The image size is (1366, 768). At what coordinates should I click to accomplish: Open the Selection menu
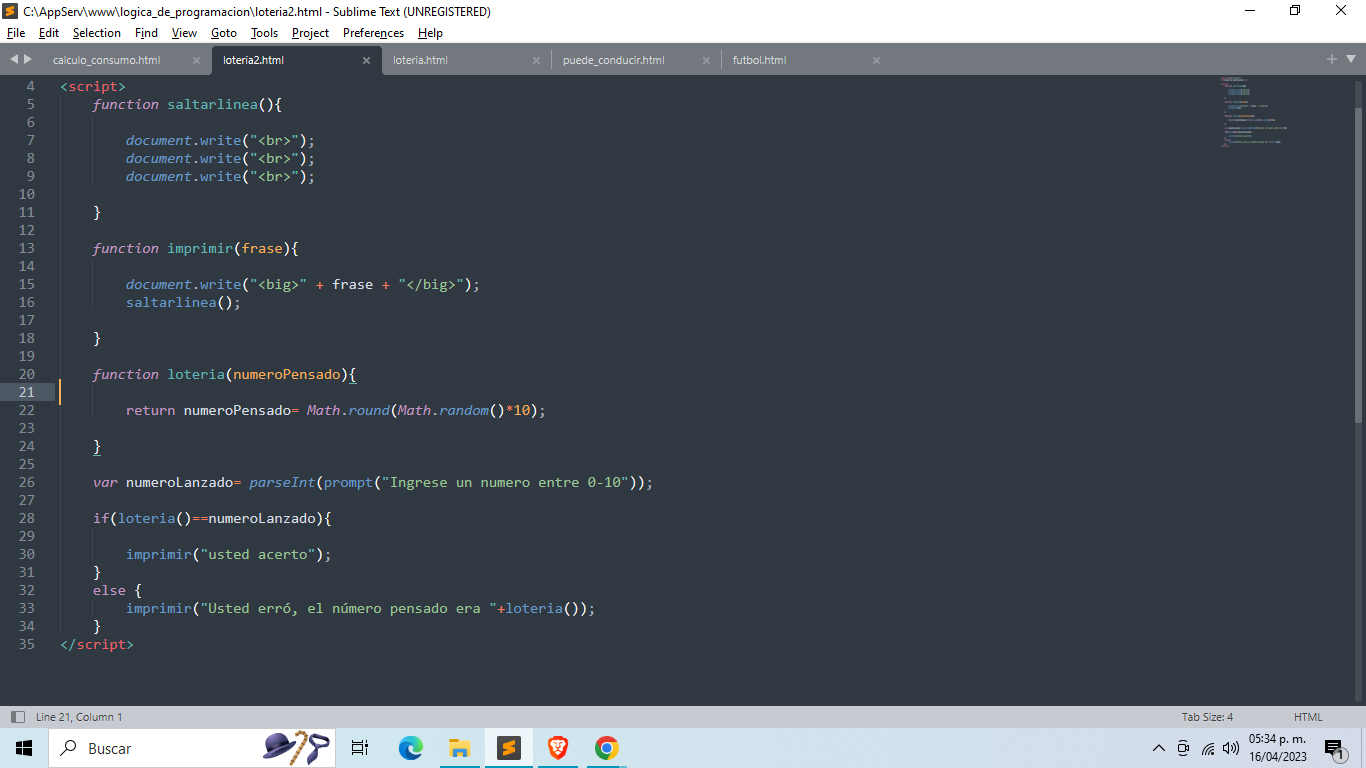point(97,33)
